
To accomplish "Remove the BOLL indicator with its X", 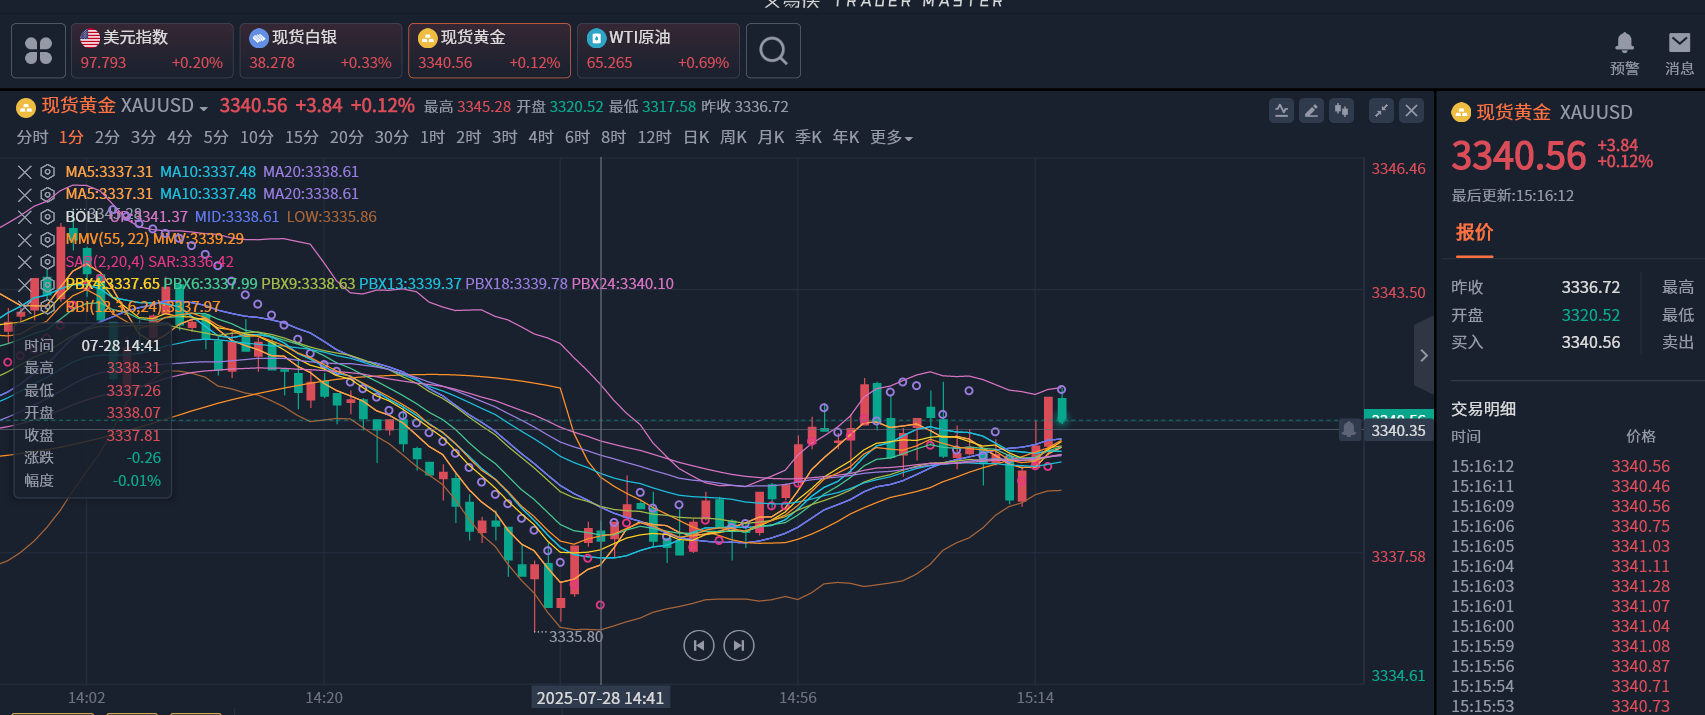I will tap(25, 217).
